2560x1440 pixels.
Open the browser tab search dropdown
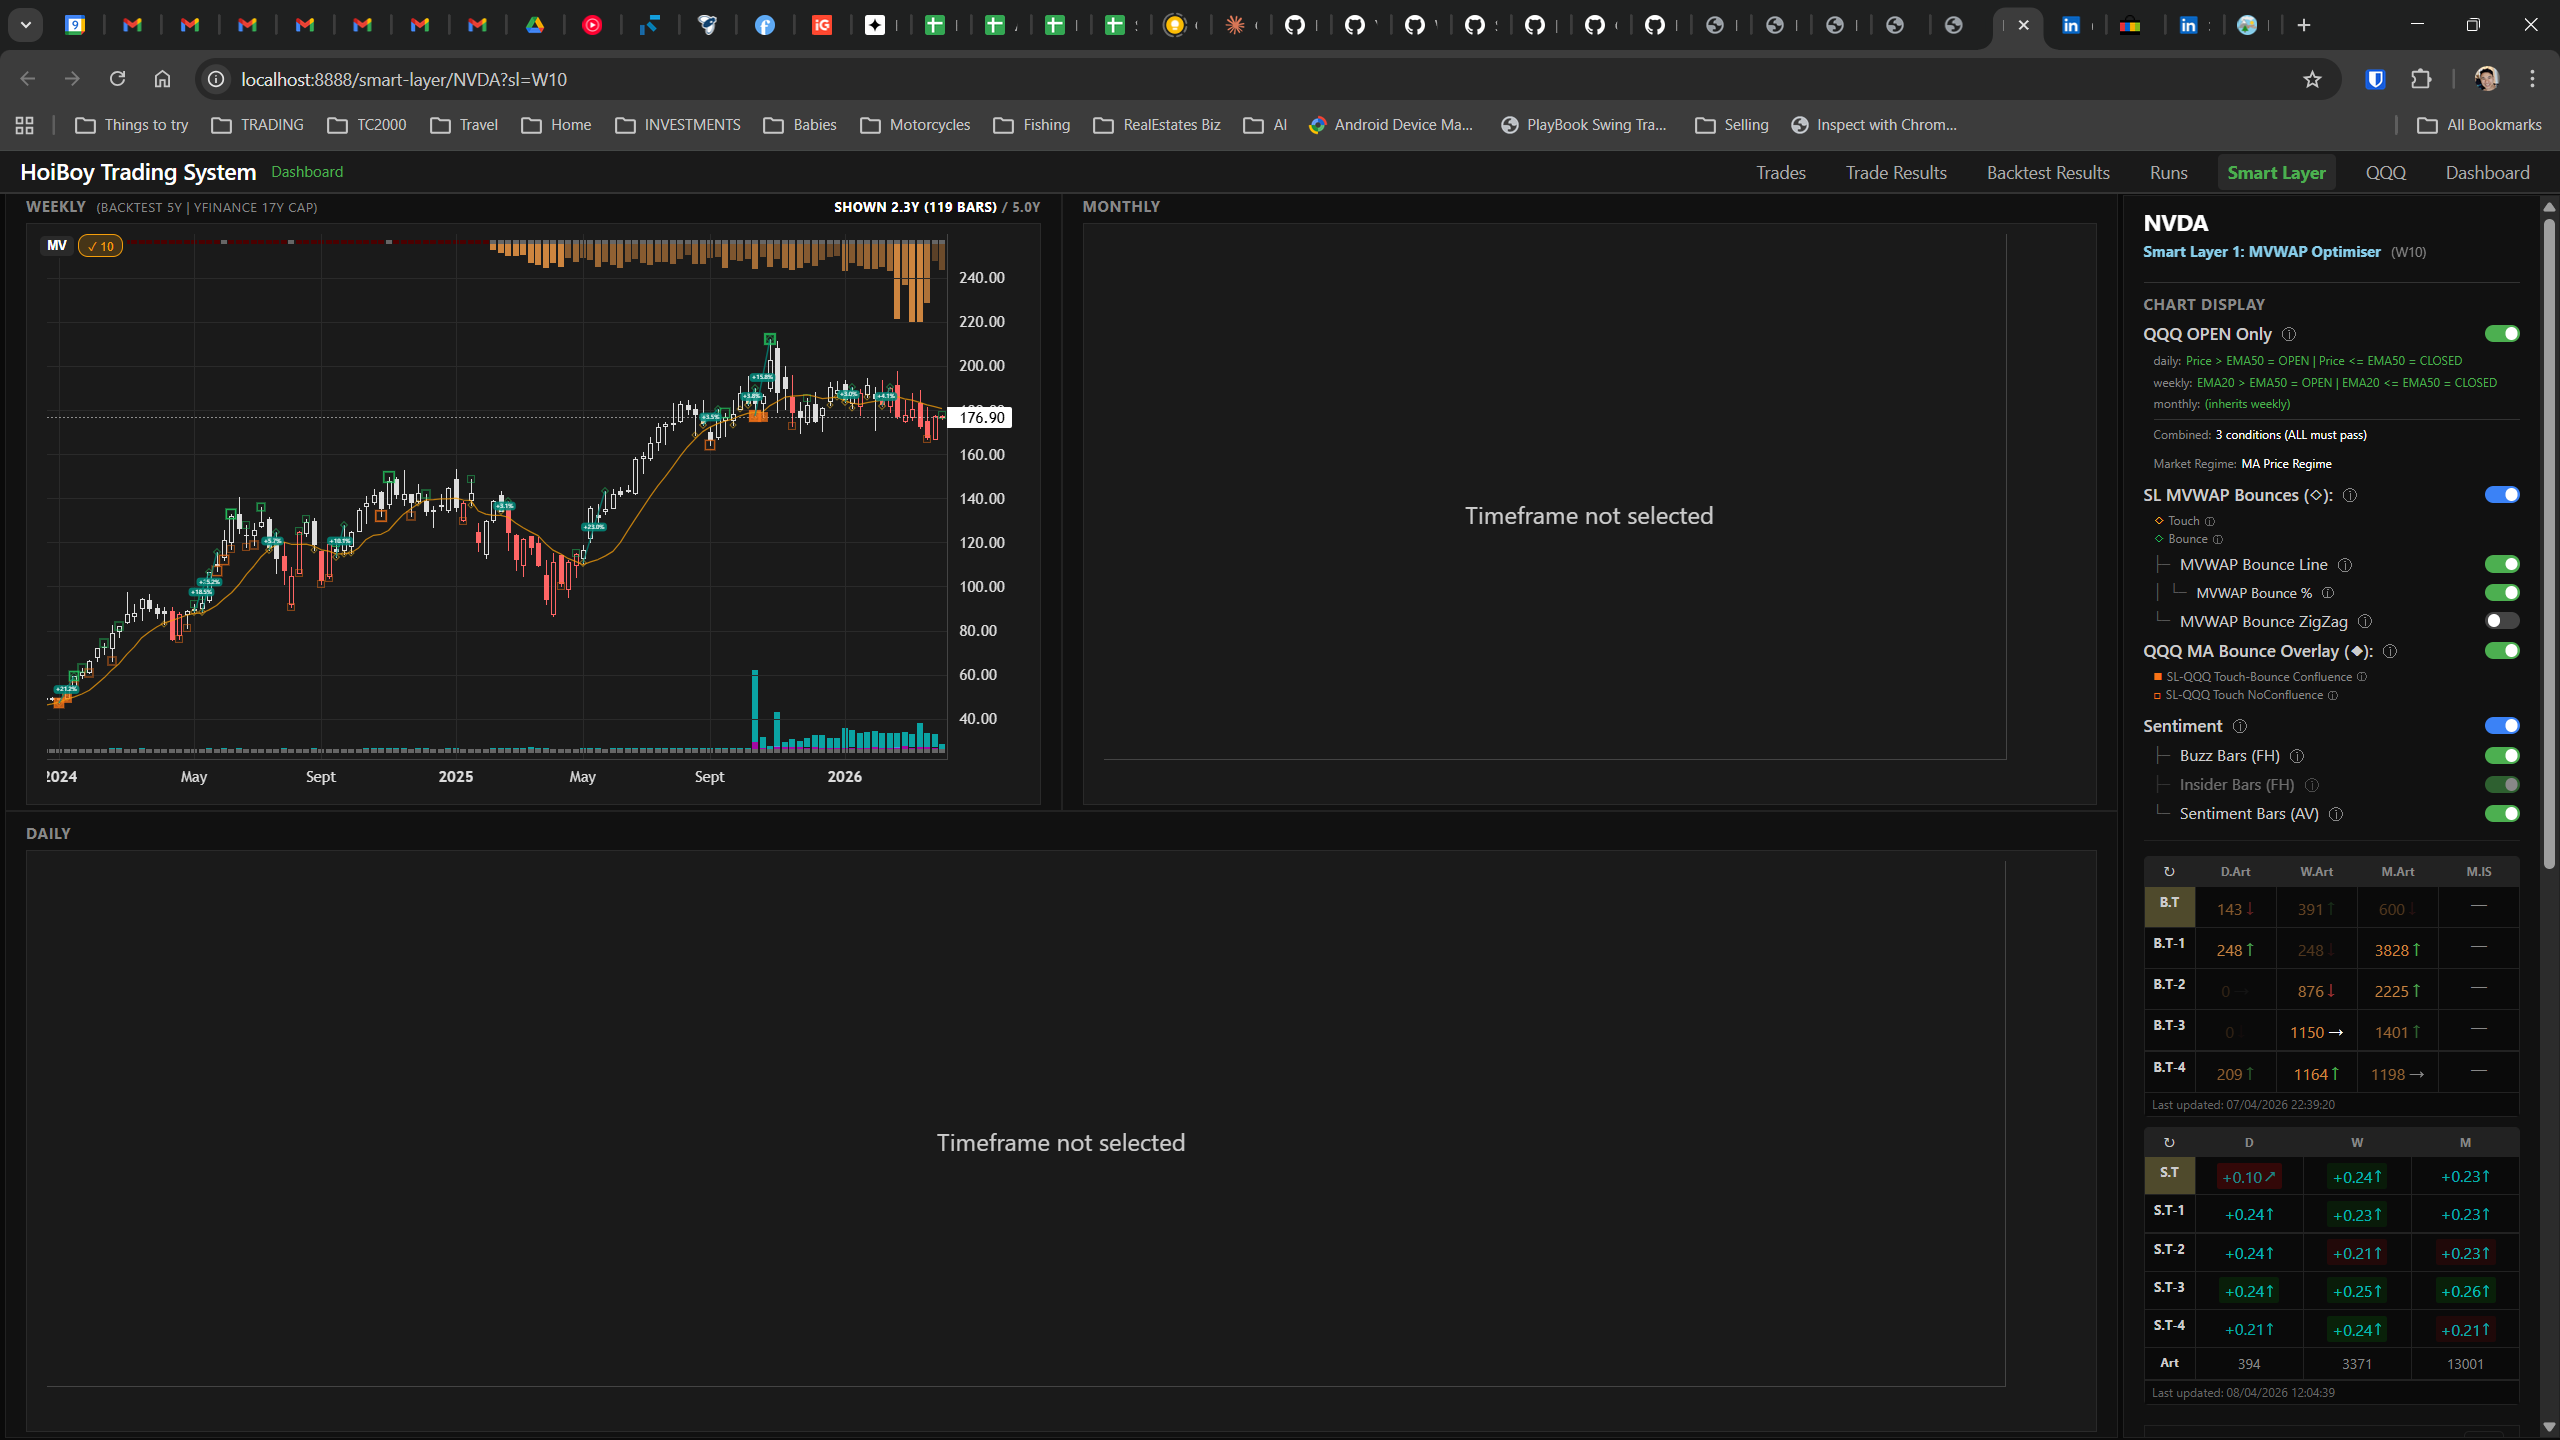[26, 25]
